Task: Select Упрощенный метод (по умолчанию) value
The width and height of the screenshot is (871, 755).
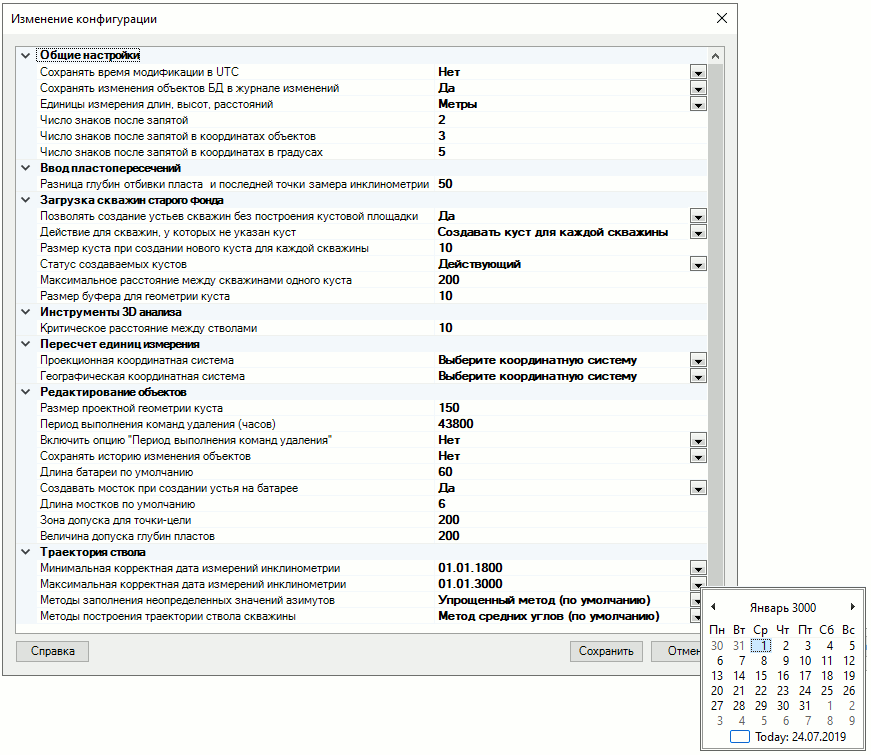Action: coord(544,600)
